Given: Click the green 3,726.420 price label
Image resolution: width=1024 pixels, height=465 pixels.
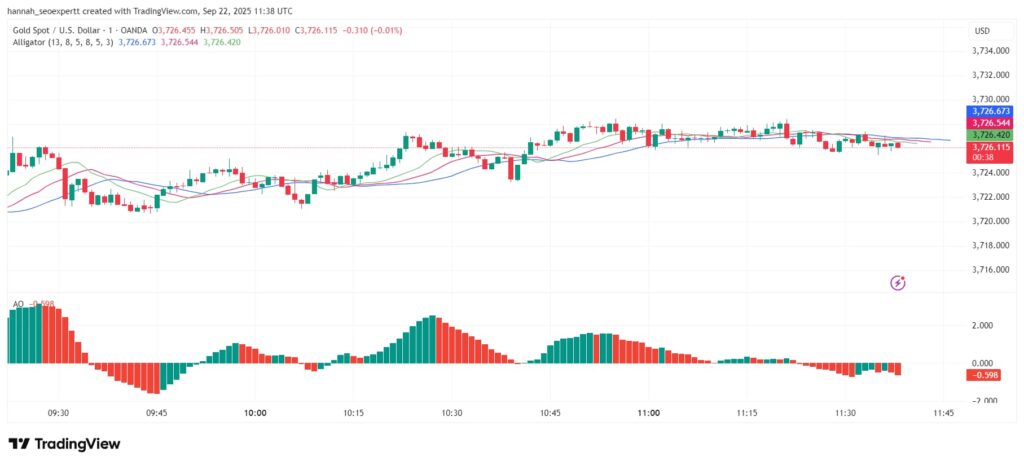Looking at the screenshot, I should pyautogui.click(x=988, y=135).
